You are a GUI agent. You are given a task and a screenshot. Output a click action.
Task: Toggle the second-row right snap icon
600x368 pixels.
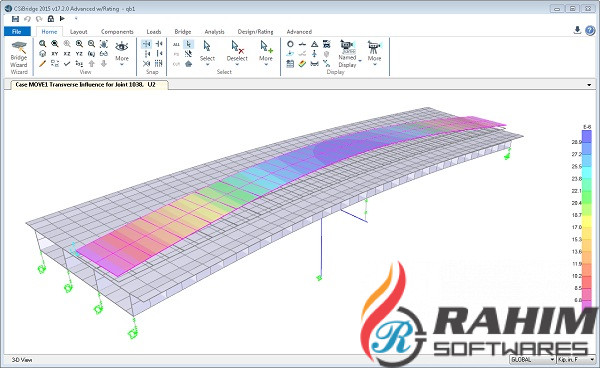pos(159,54)
